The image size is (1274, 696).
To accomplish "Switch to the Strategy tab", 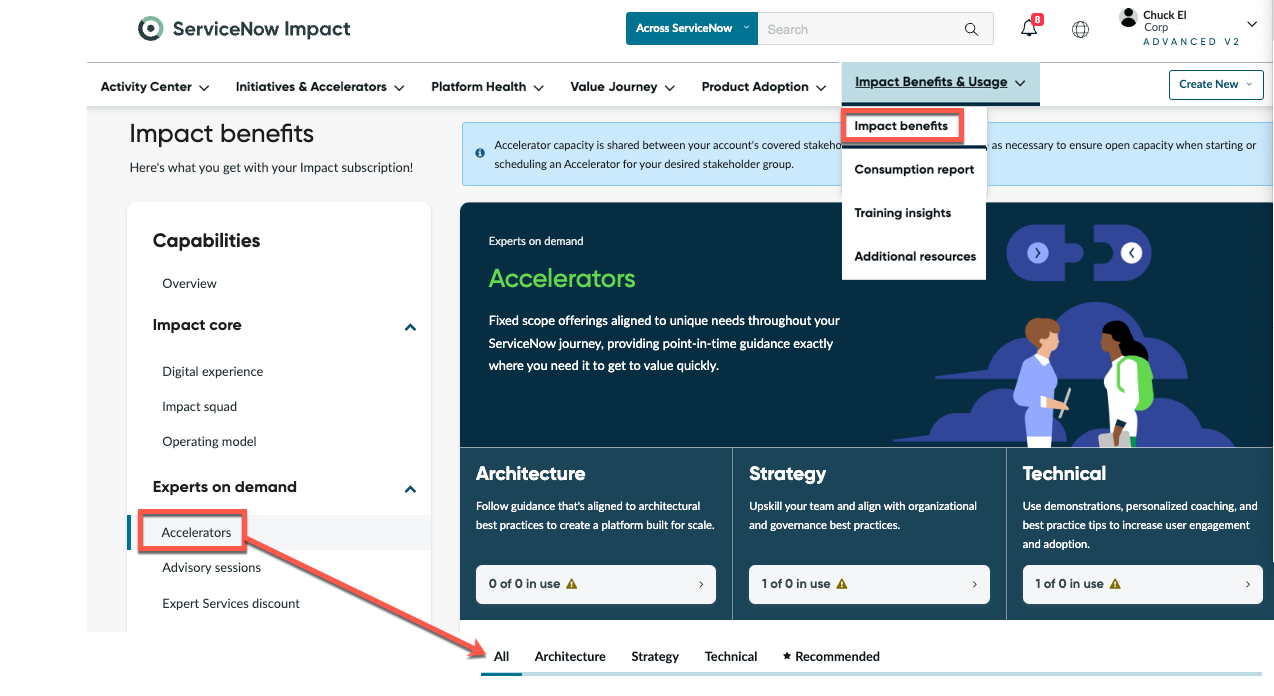I will pyautogui.click(x=655, y=657).
